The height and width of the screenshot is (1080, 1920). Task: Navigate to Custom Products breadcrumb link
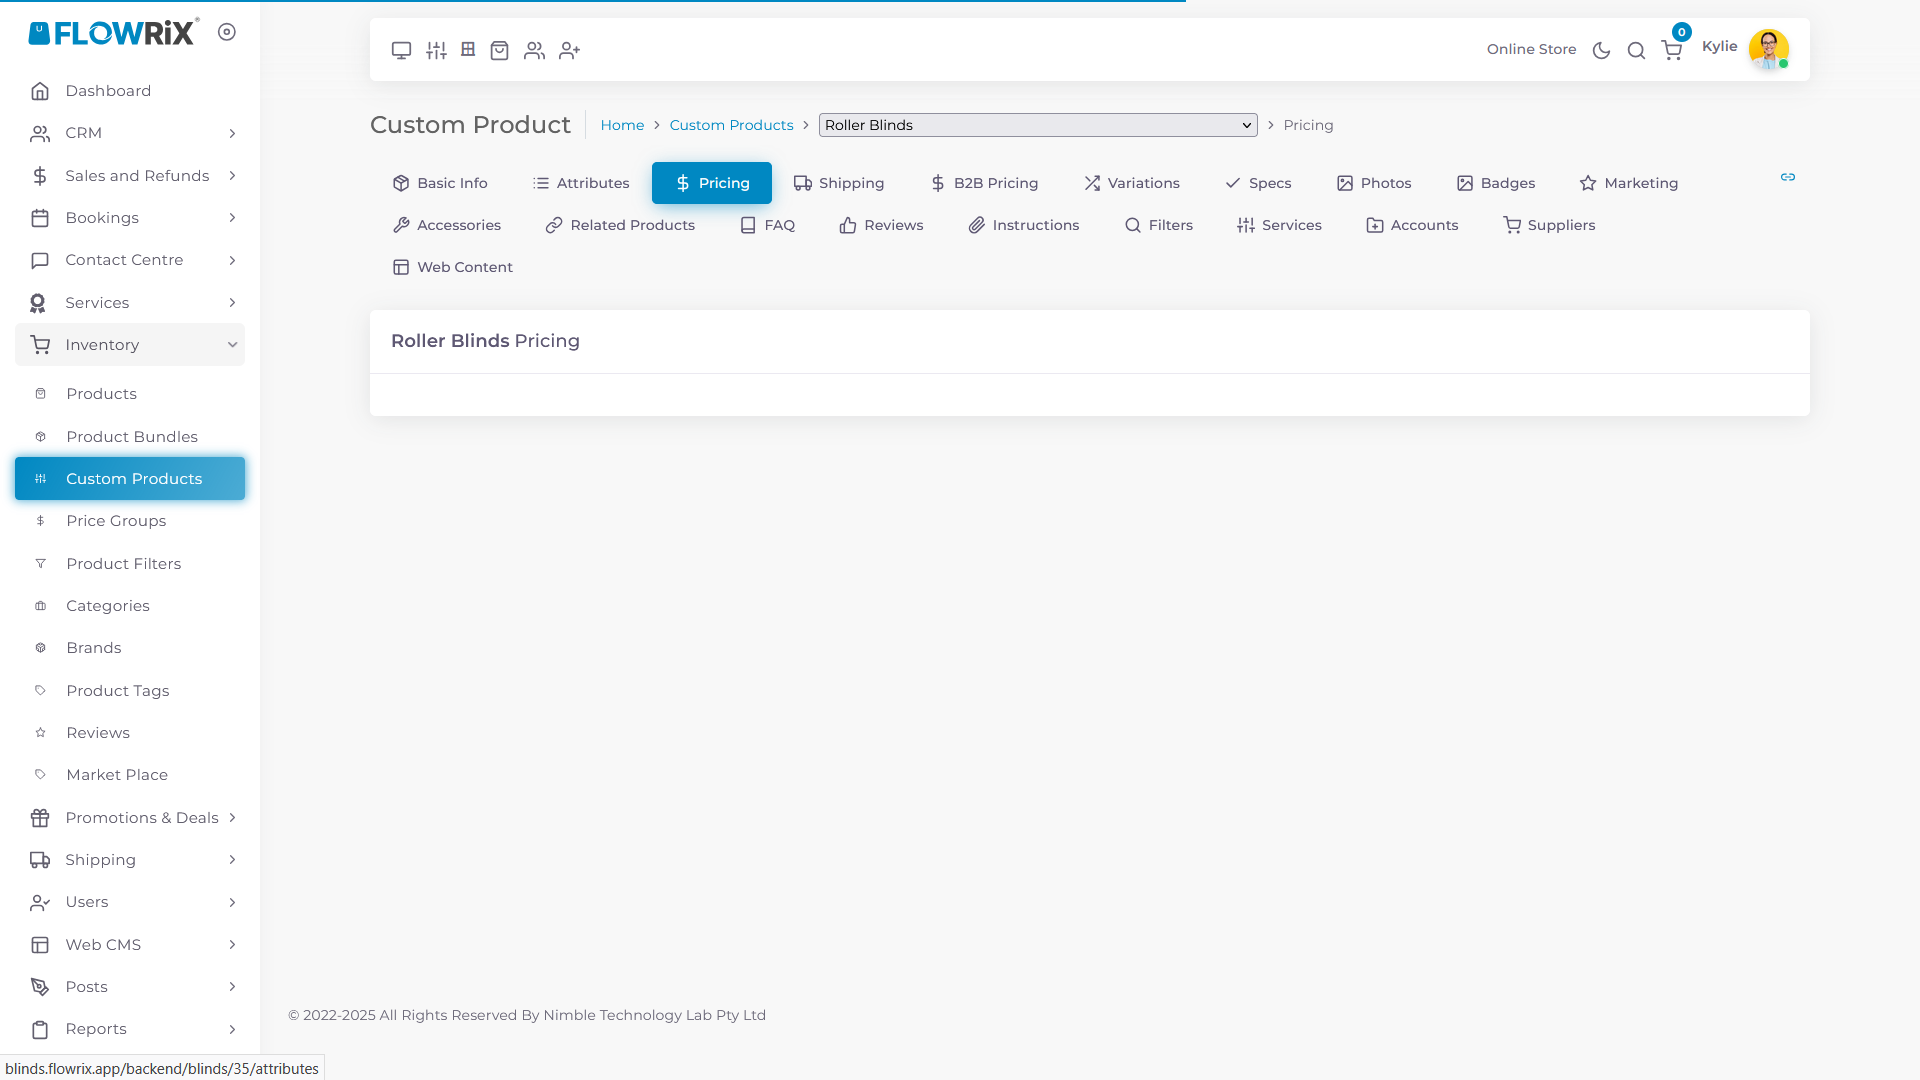pyautogui.click(x=731, y=125)
